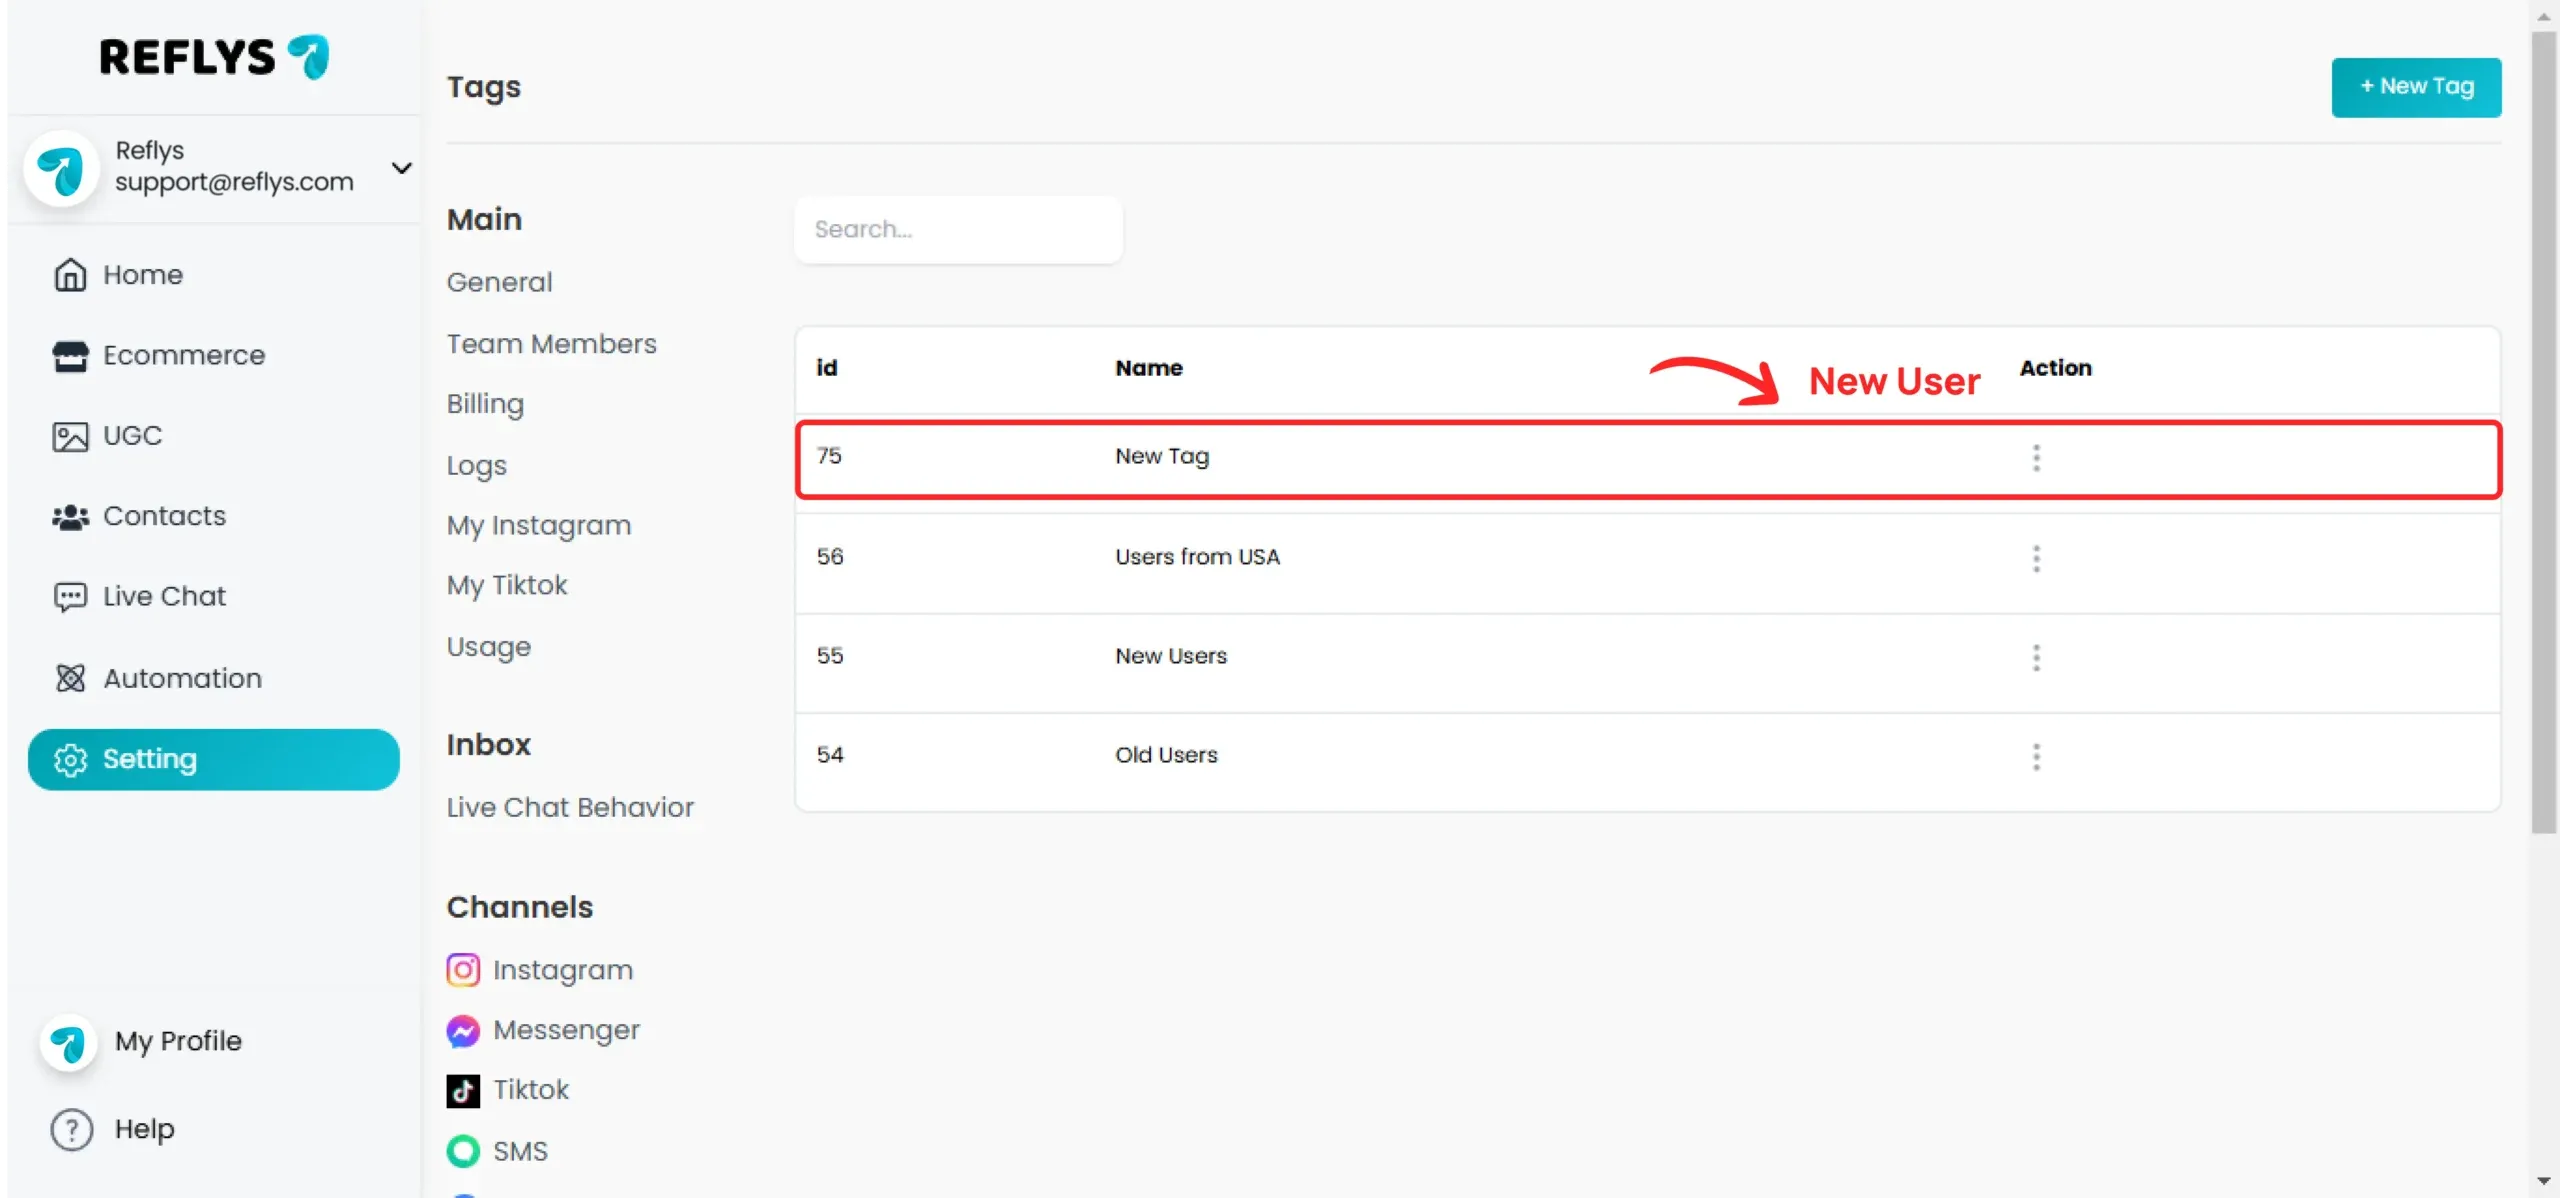Viewport: 2560px width, 1198px height.
Task: Click the Live Chat bubble icon
Action: click(x=70, y=597)
